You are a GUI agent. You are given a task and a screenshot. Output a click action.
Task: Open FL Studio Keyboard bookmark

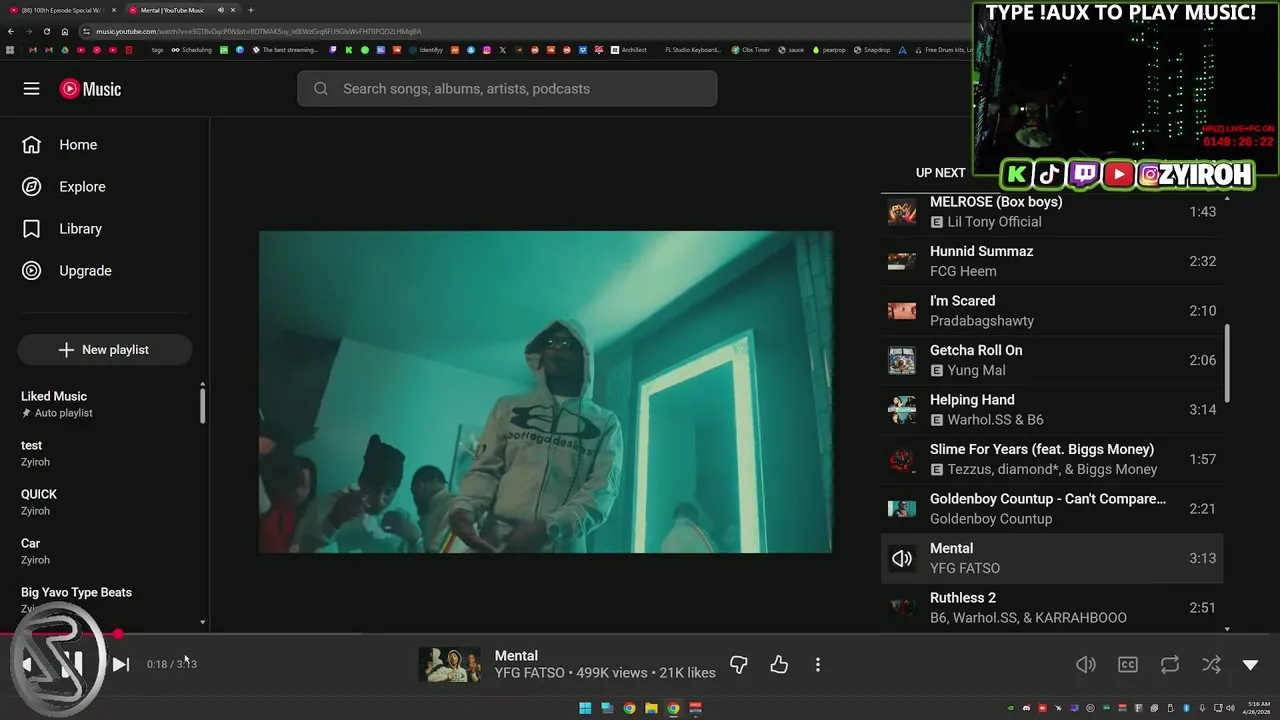(x=692, y=50)
